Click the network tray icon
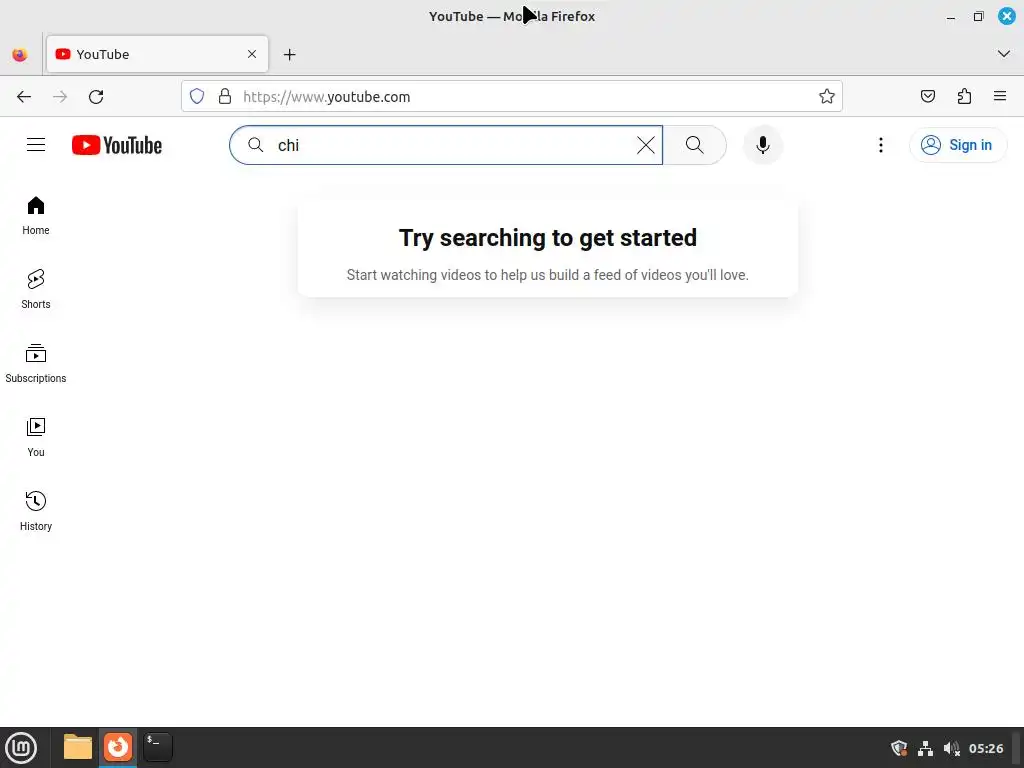The image size is (1024, 768). pos(925,748)
